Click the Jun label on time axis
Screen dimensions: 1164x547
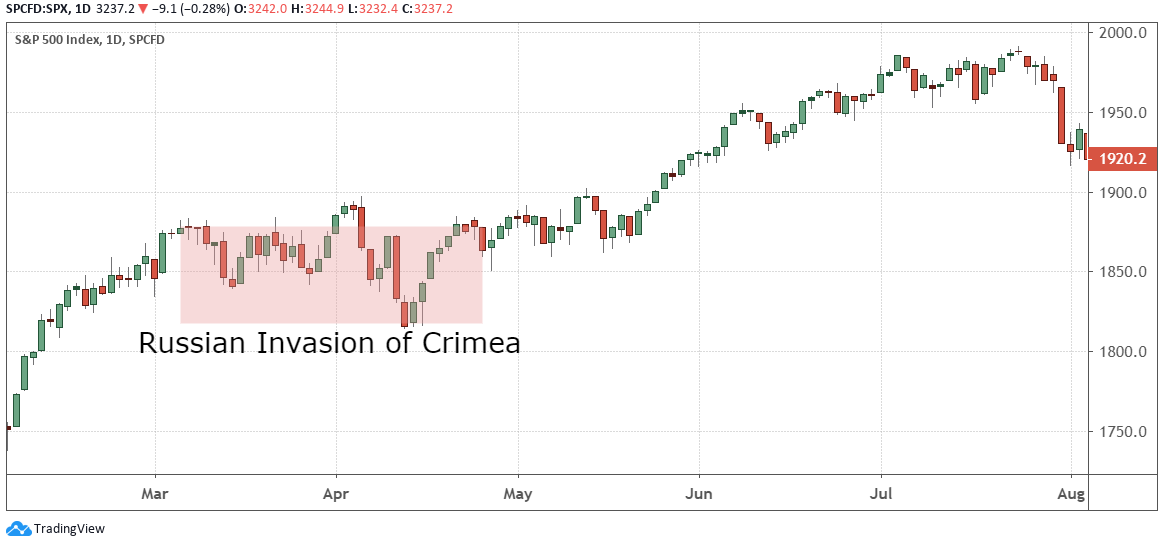pyautogui.click(x=699, y=493)
